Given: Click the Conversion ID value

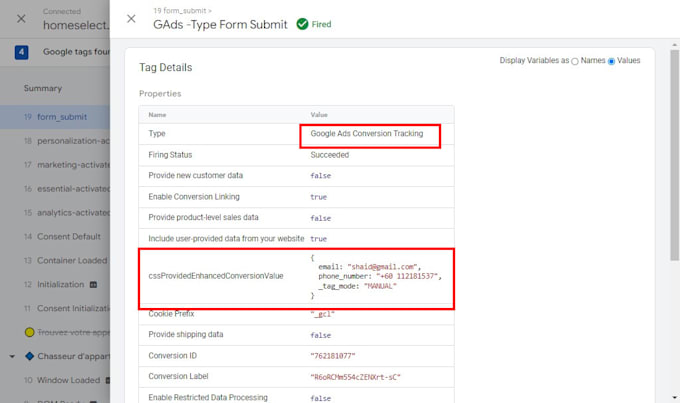Looking at the screenshot, I should click(x=333, y=356).
